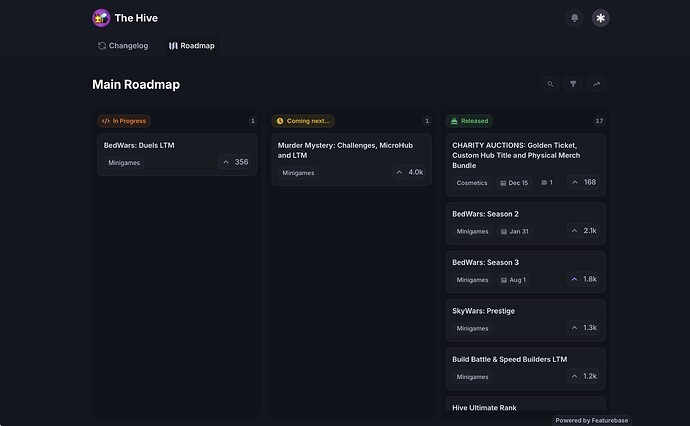Screen dimensions: 690x426
Task: Click the Coming next status label
Action: (303, 121)
